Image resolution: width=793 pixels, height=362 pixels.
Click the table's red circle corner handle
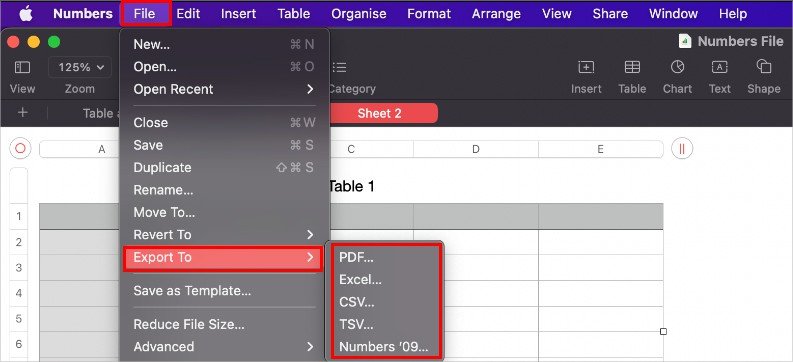coord(20,149)
